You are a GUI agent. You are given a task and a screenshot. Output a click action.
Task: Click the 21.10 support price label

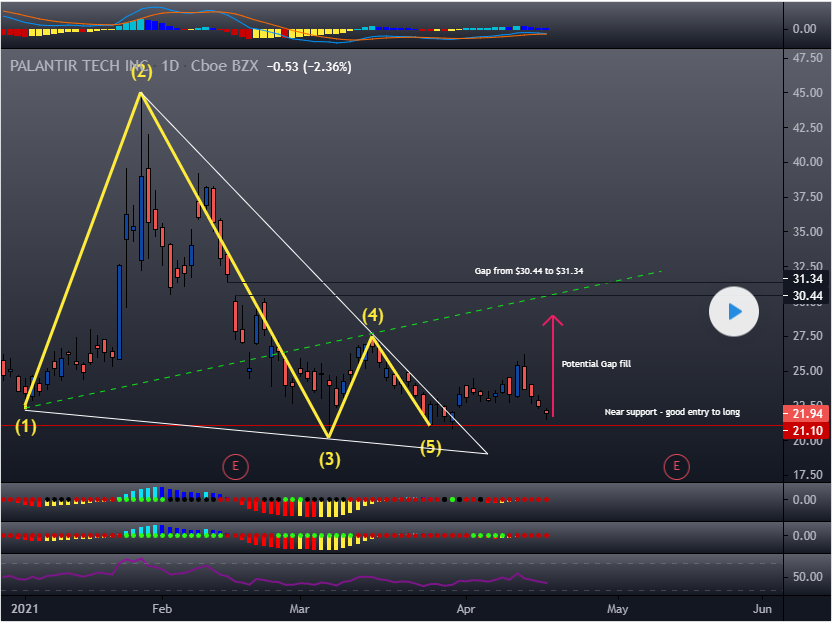tap(806, 431)
